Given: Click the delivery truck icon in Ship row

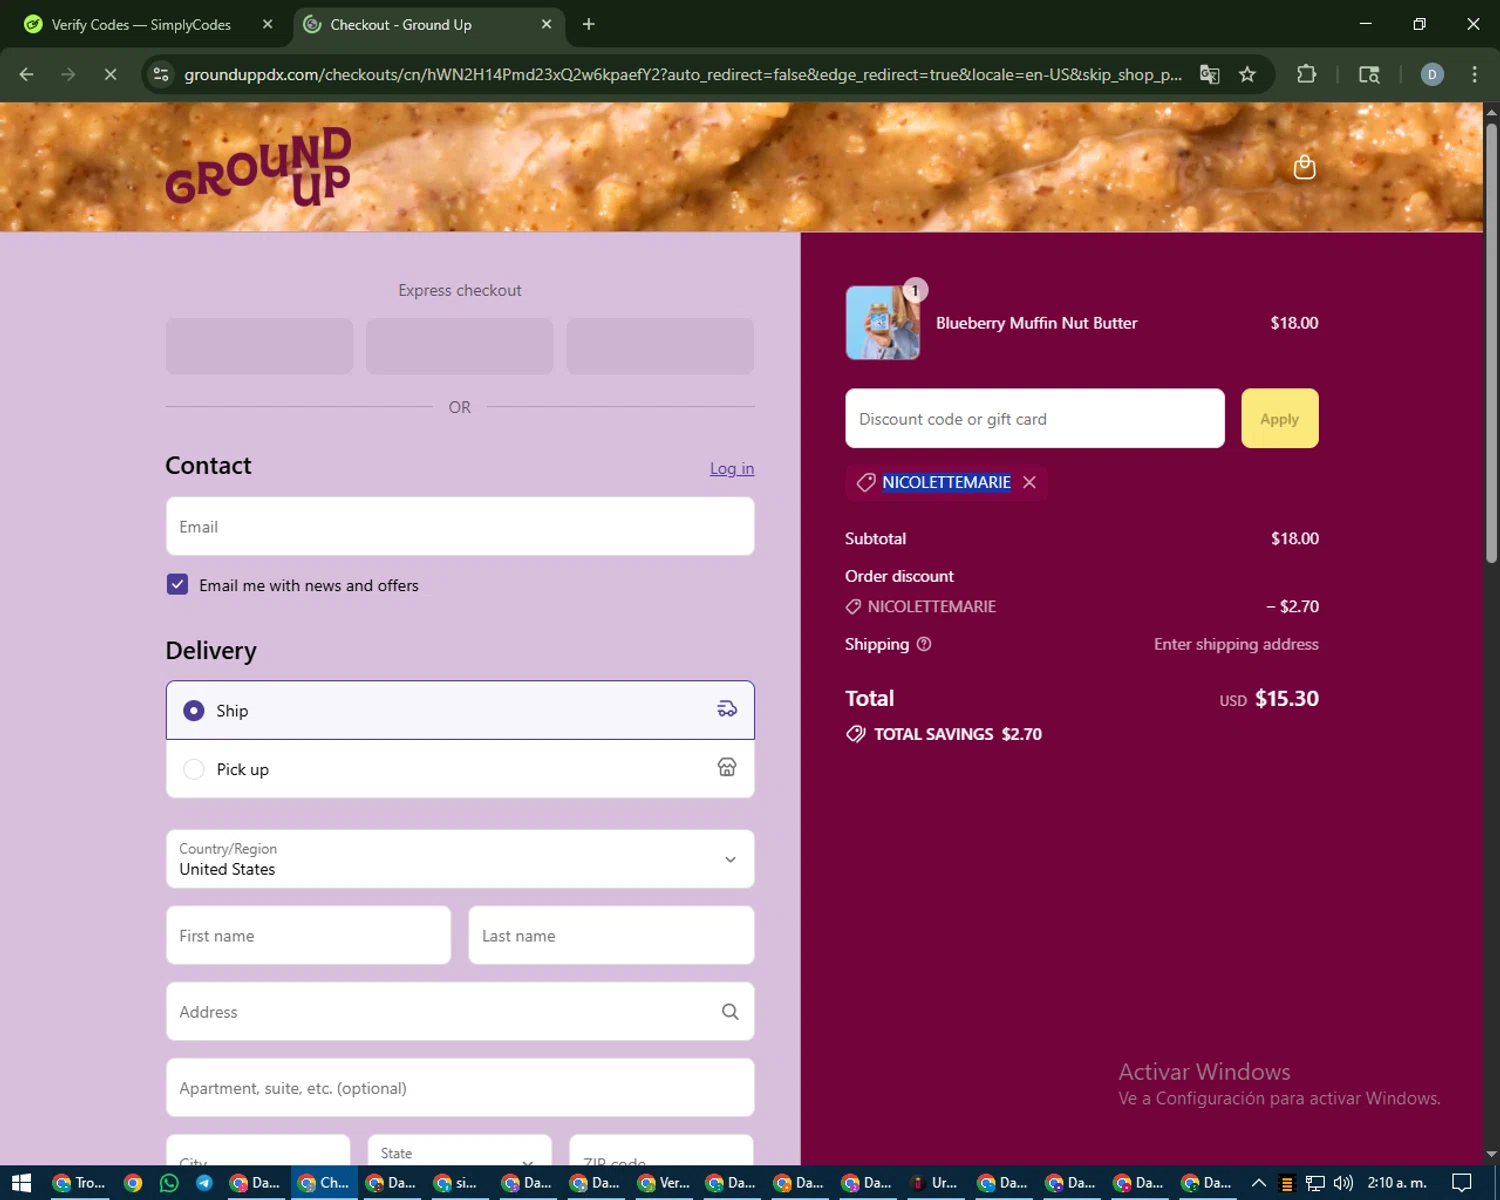Looking at the screenshot, I should click(727, 709).
